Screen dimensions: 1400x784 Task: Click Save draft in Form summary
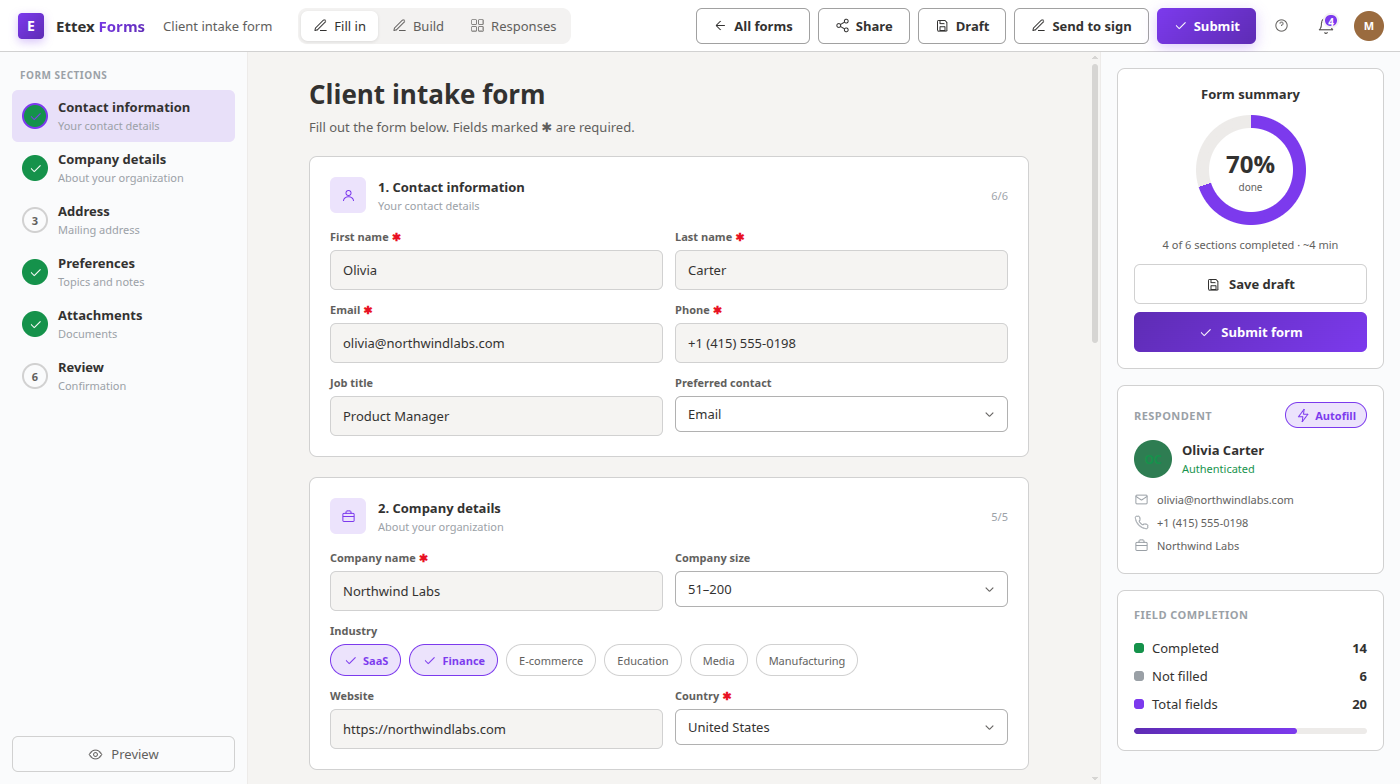point(1250,284)
